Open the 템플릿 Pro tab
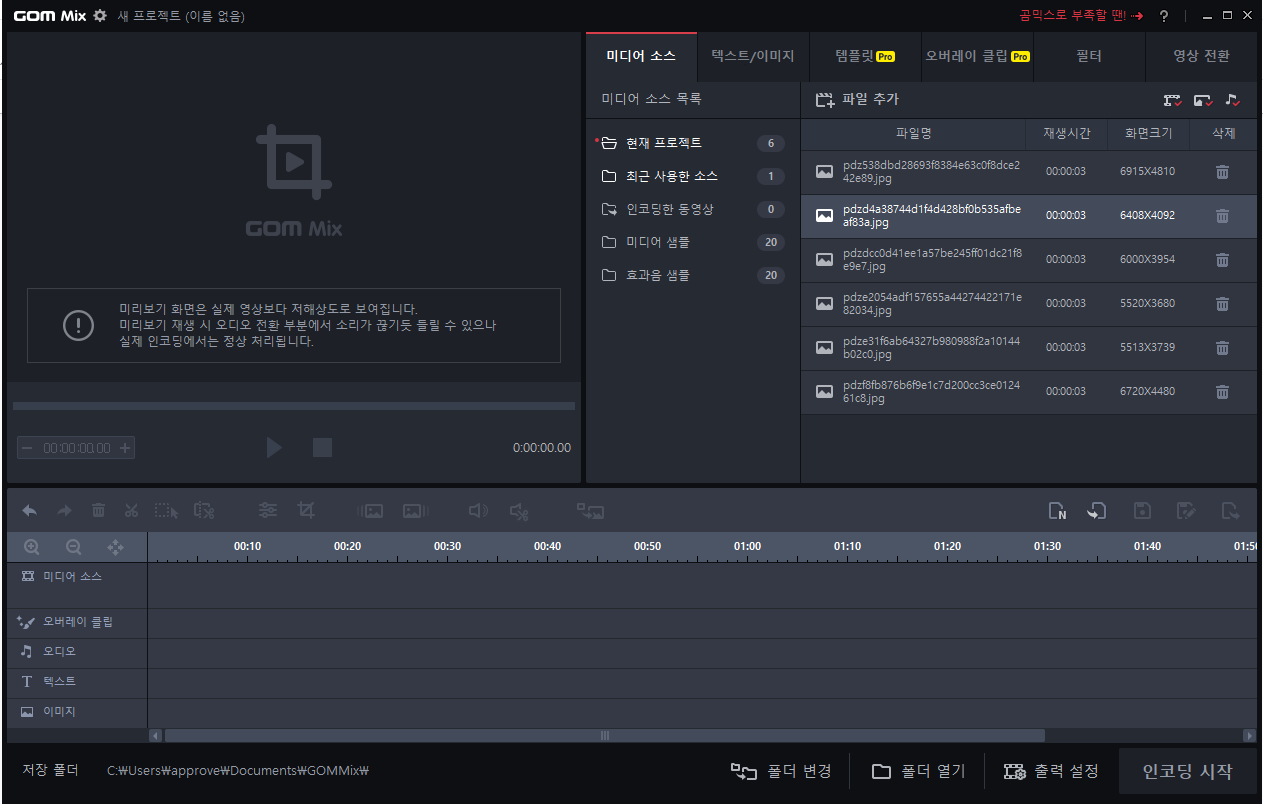 tap(865, 57)
